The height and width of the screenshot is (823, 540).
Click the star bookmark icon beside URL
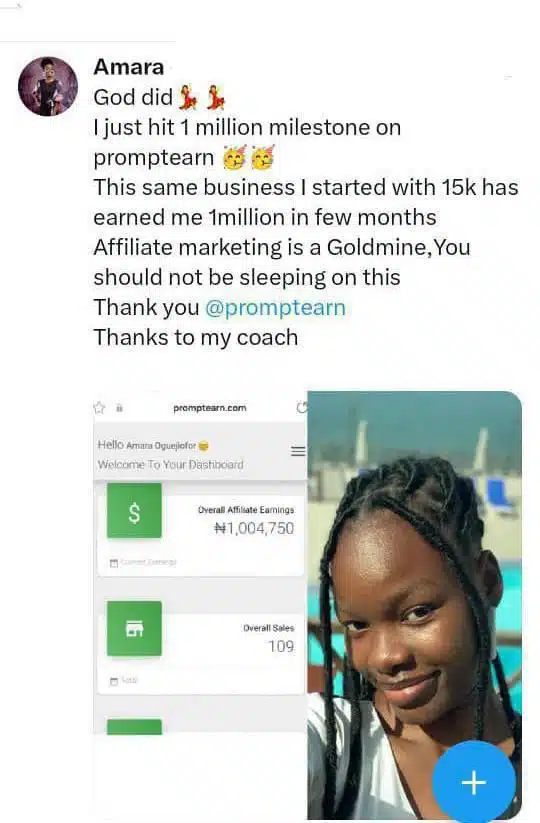(x=99, y=408)
